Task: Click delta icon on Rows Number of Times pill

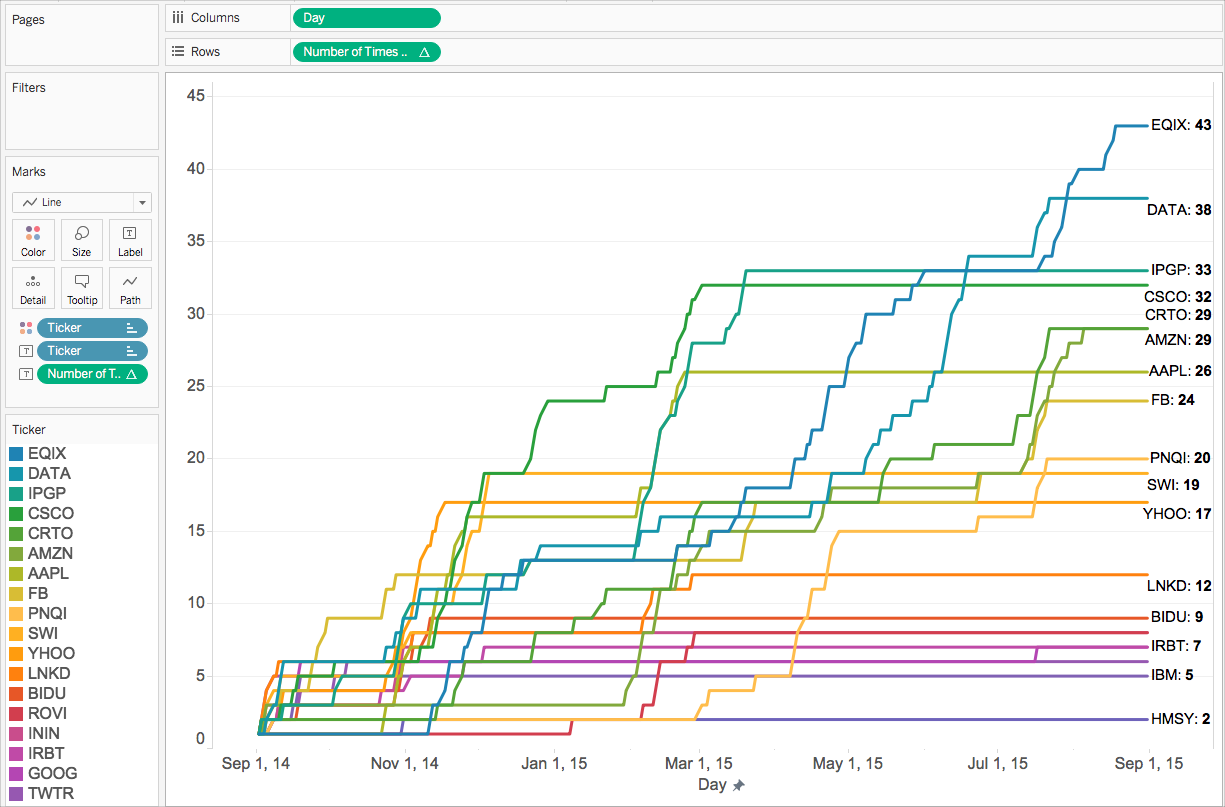Action: pos(424,52)
